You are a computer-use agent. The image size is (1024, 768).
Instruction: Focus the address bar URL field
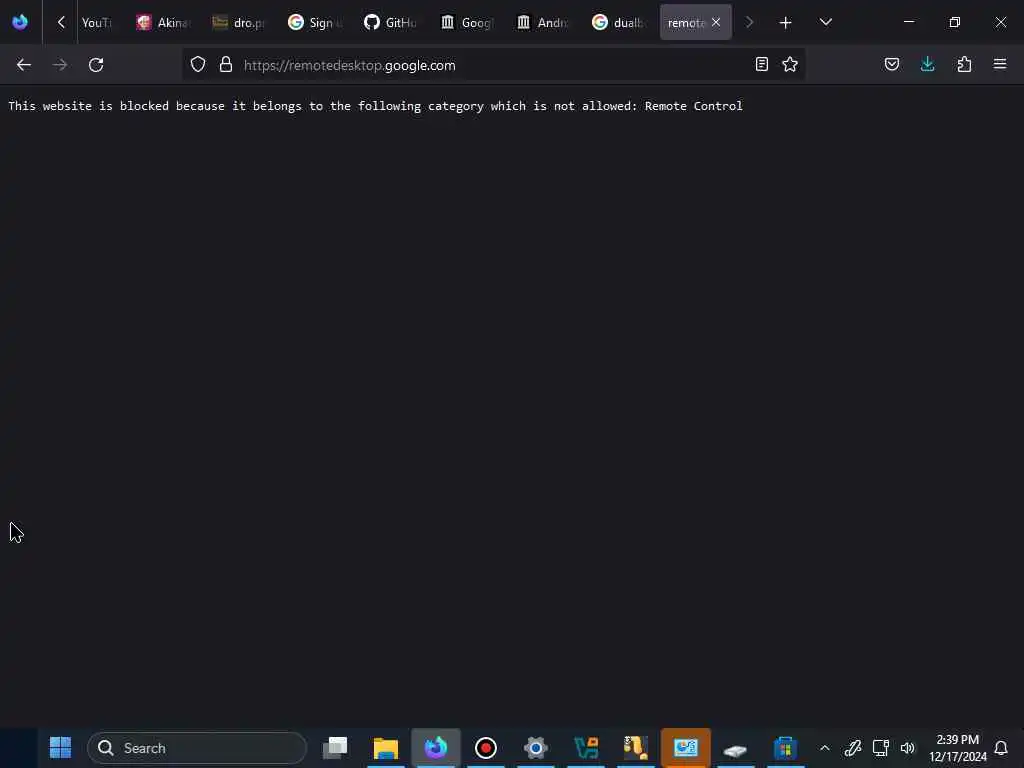[493, 65]
